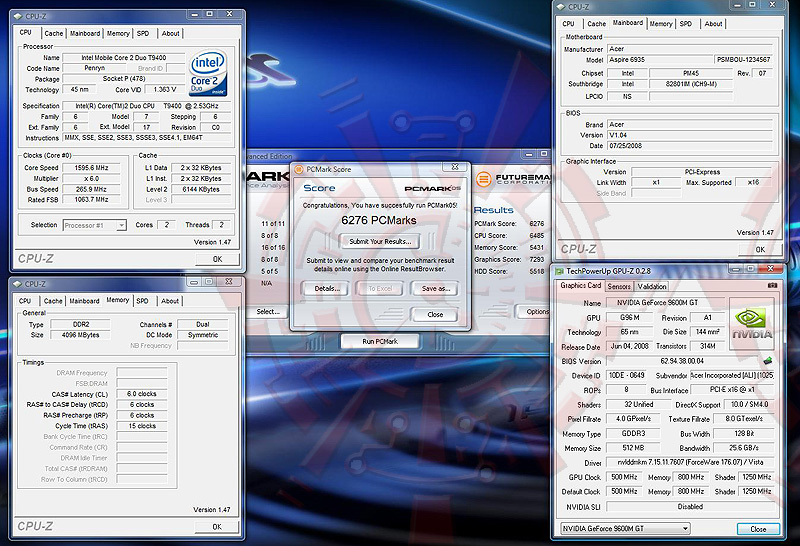Click OK in the CPU-Z Memory window
Viewport: 800px width, 546px height.
pos(217,527)
